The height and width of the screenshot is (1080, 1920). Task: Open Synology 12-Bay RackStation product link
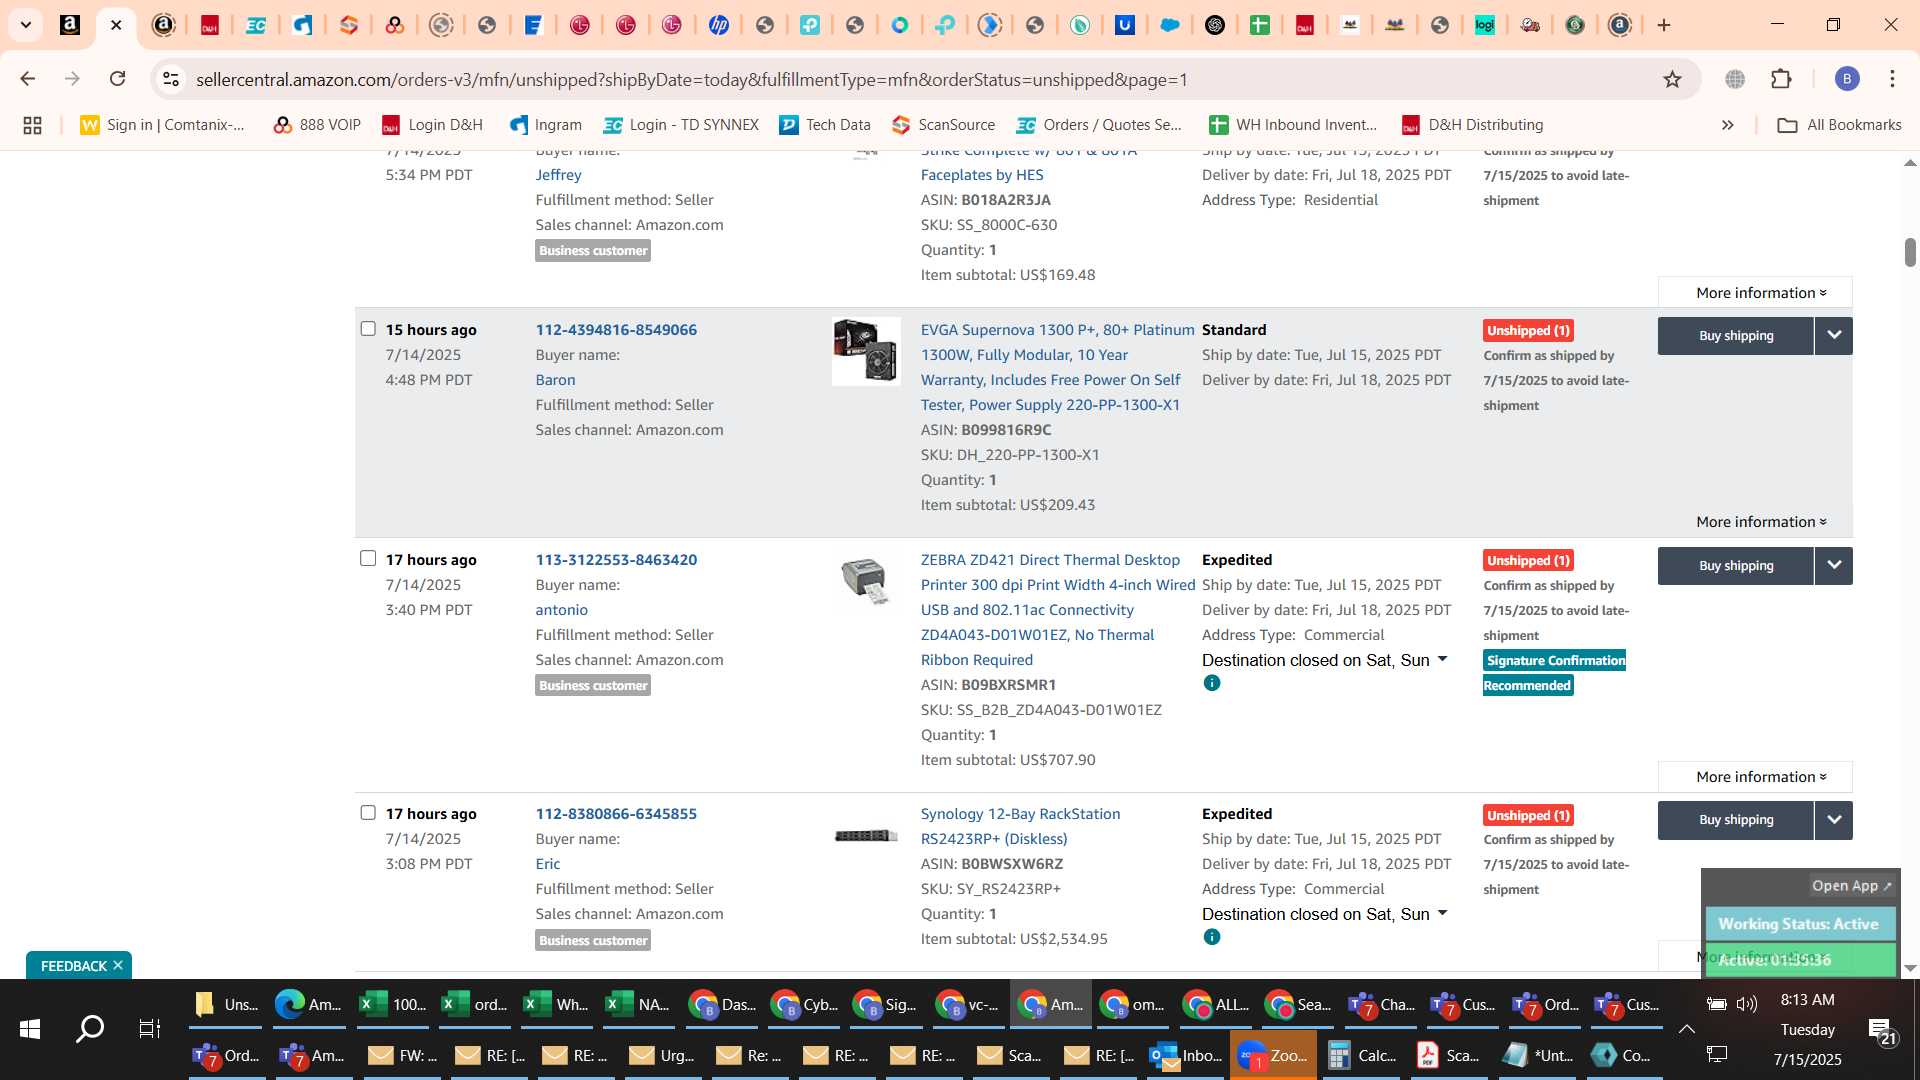1020,826
